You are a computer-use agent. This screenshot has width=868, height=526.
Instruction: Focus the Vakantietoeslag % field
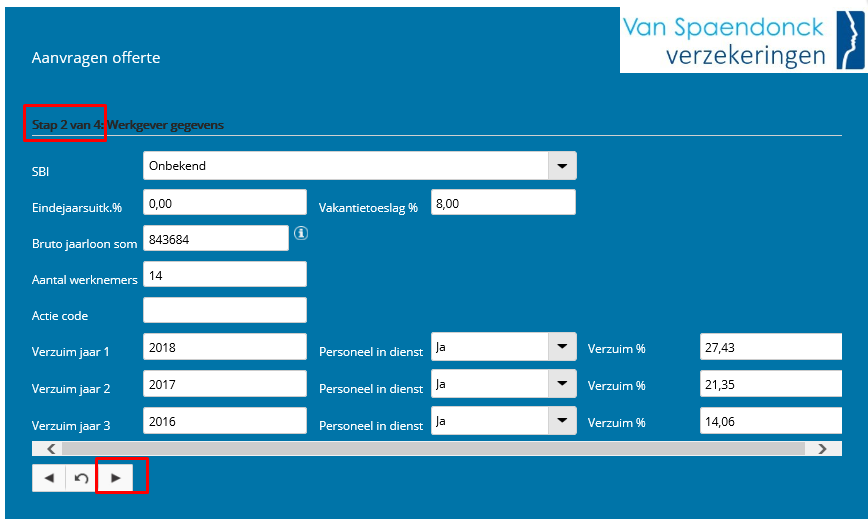point(503,202)
